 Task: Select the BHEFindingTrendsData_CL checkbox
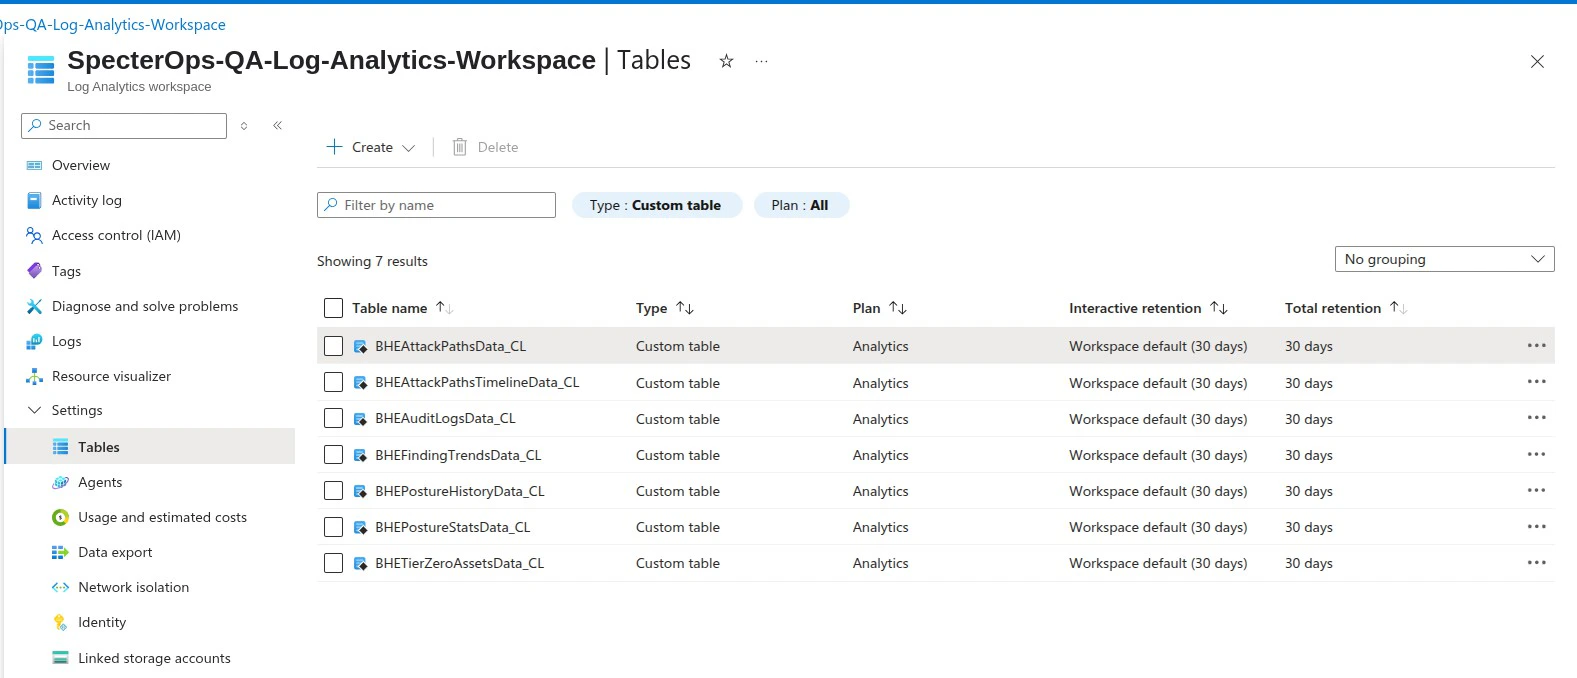pos(334,455)
